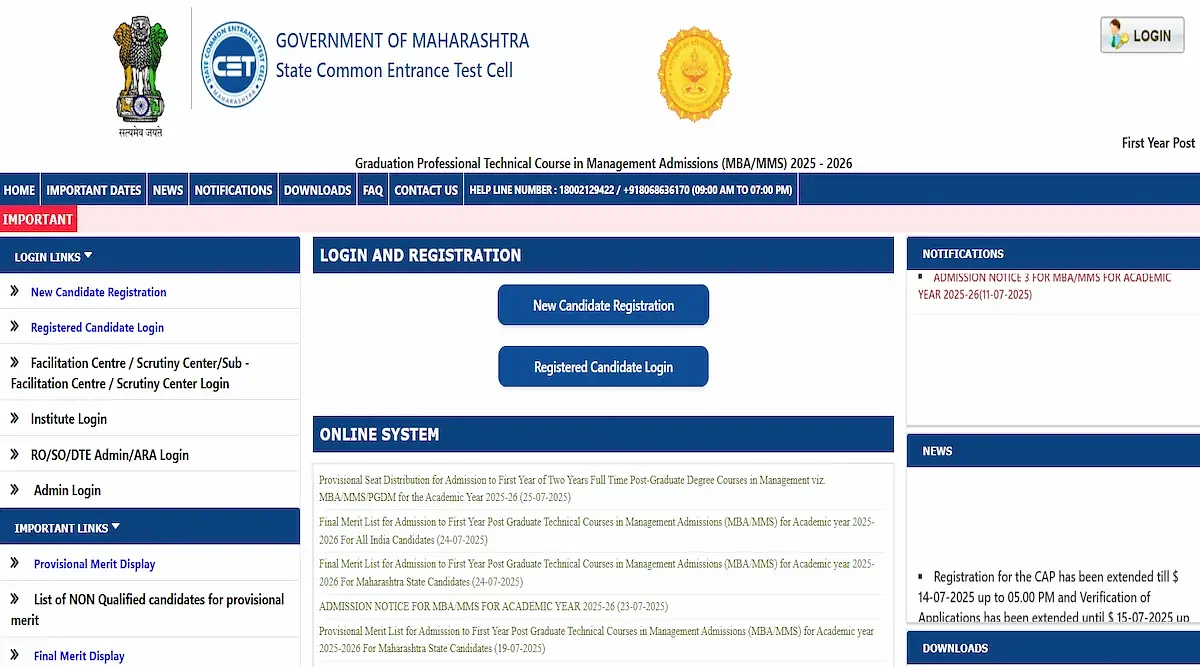
Task: Click chevron icon beside Institute Login
Action: point(15,418)
